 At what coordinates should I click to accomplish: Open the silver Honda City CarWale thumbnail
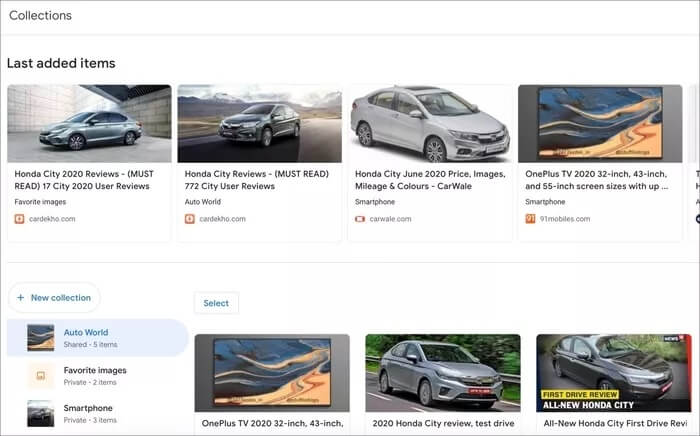(429, 124)
